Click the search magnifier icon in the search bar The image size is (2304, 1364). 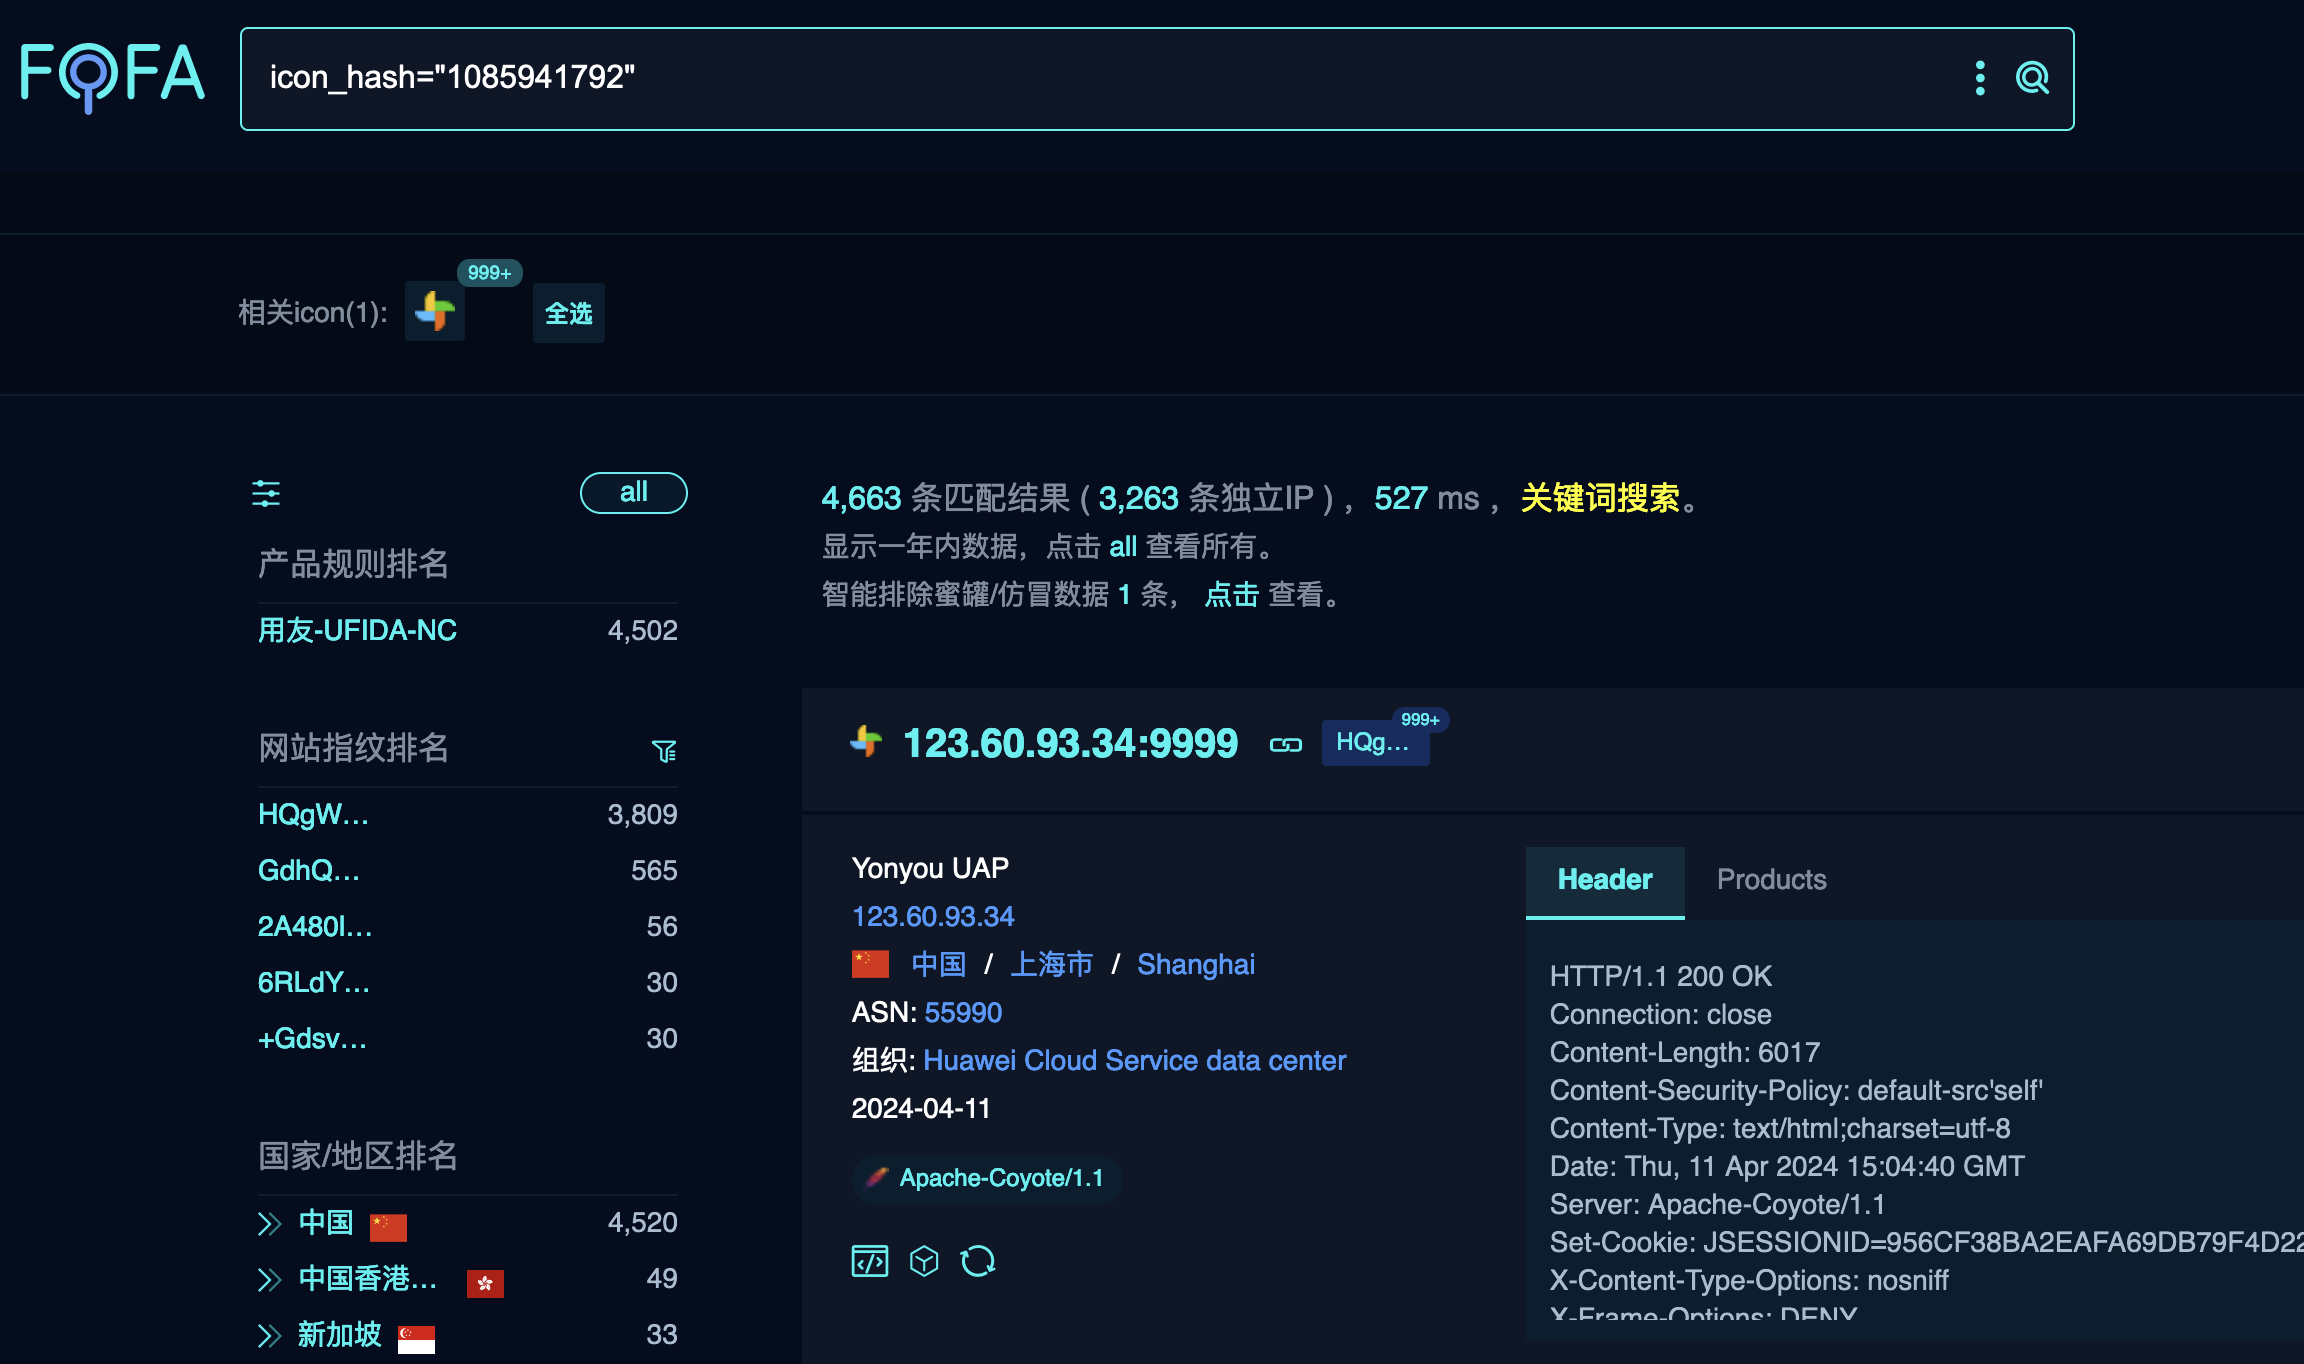[2030, 78]
